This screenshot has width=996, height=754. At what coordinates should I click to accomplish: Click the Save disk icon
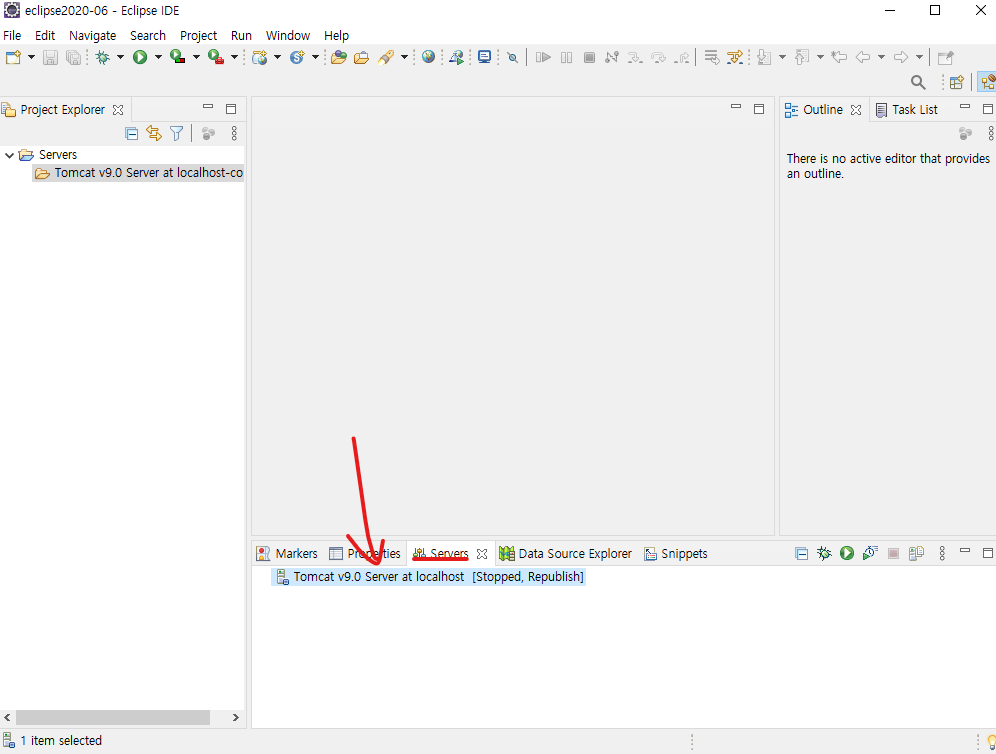coord(50,57)
